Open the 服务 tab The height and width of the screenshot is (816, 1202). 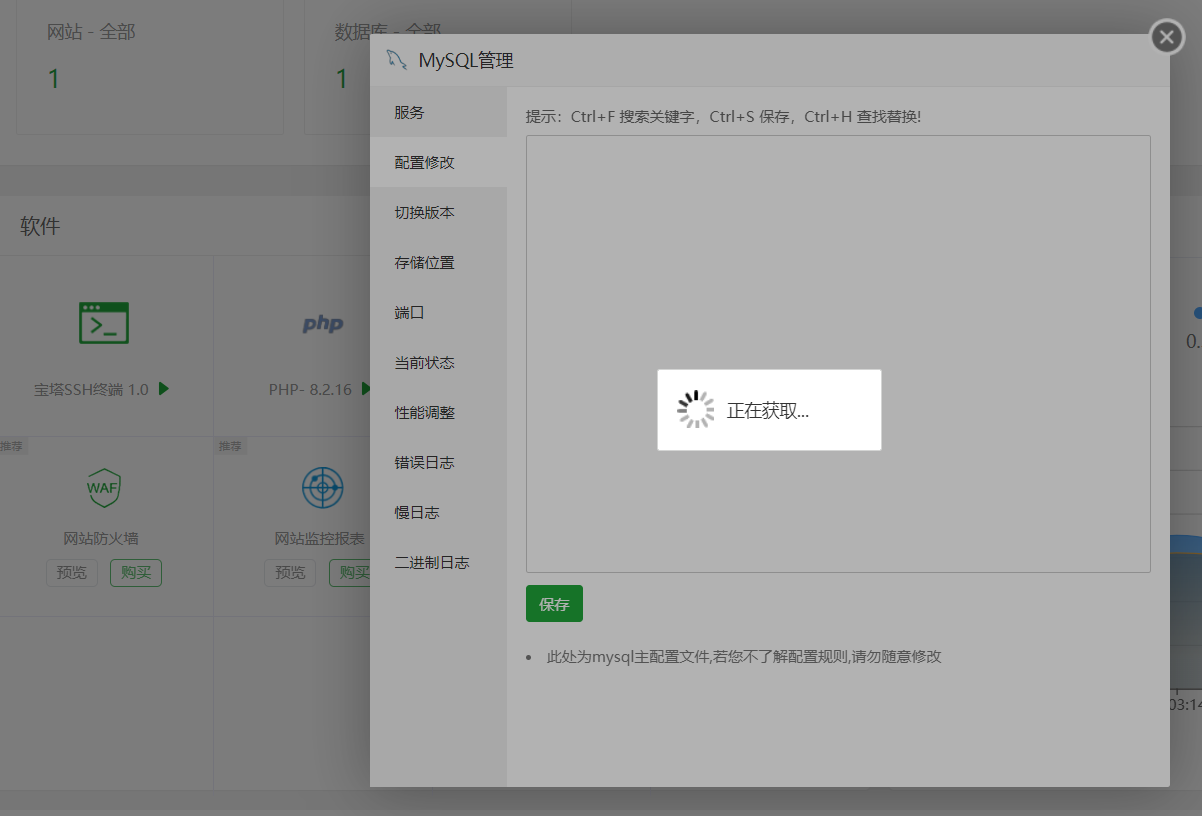(438, 113)
